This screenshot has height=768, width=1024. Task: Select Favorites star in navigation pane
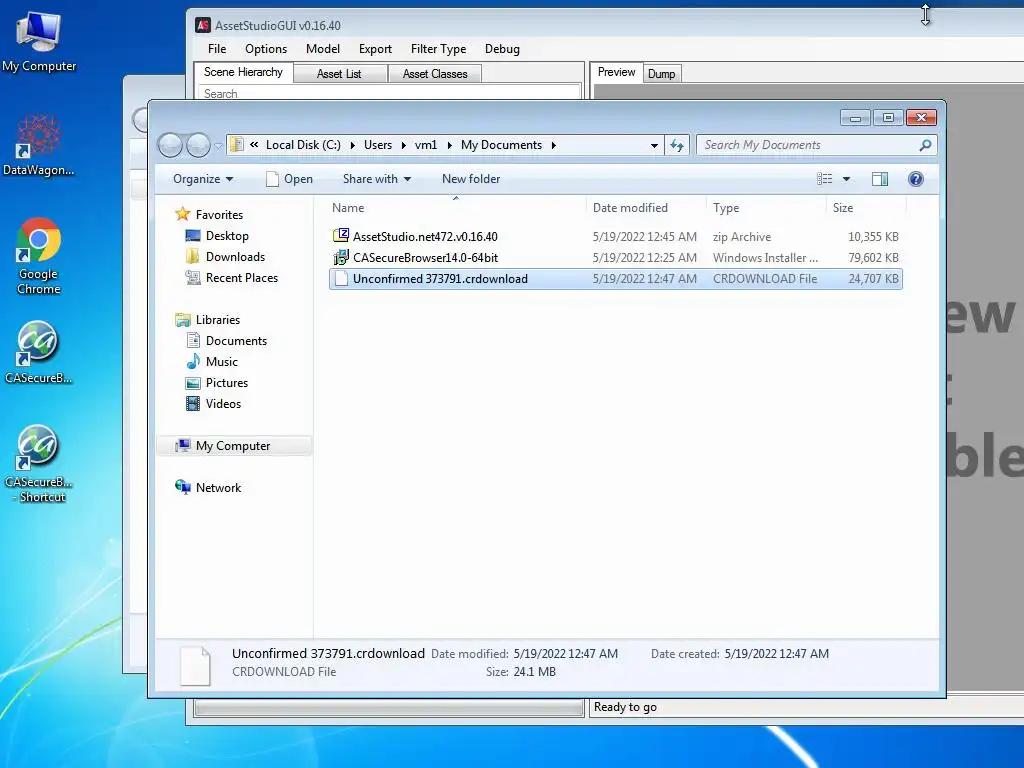point(183,214)
